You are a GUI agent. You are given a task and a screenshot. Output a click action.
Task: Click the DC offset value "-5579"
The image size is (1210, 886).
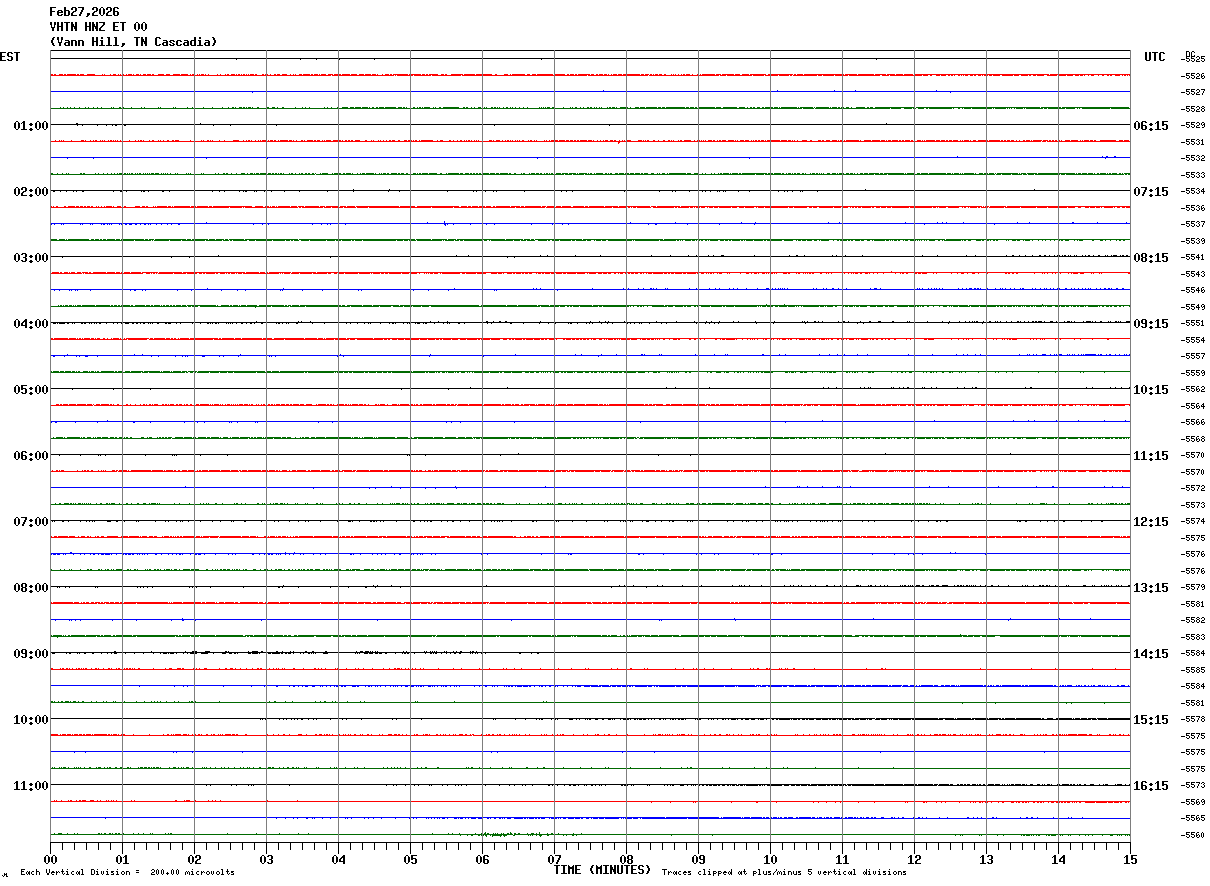1193,587
